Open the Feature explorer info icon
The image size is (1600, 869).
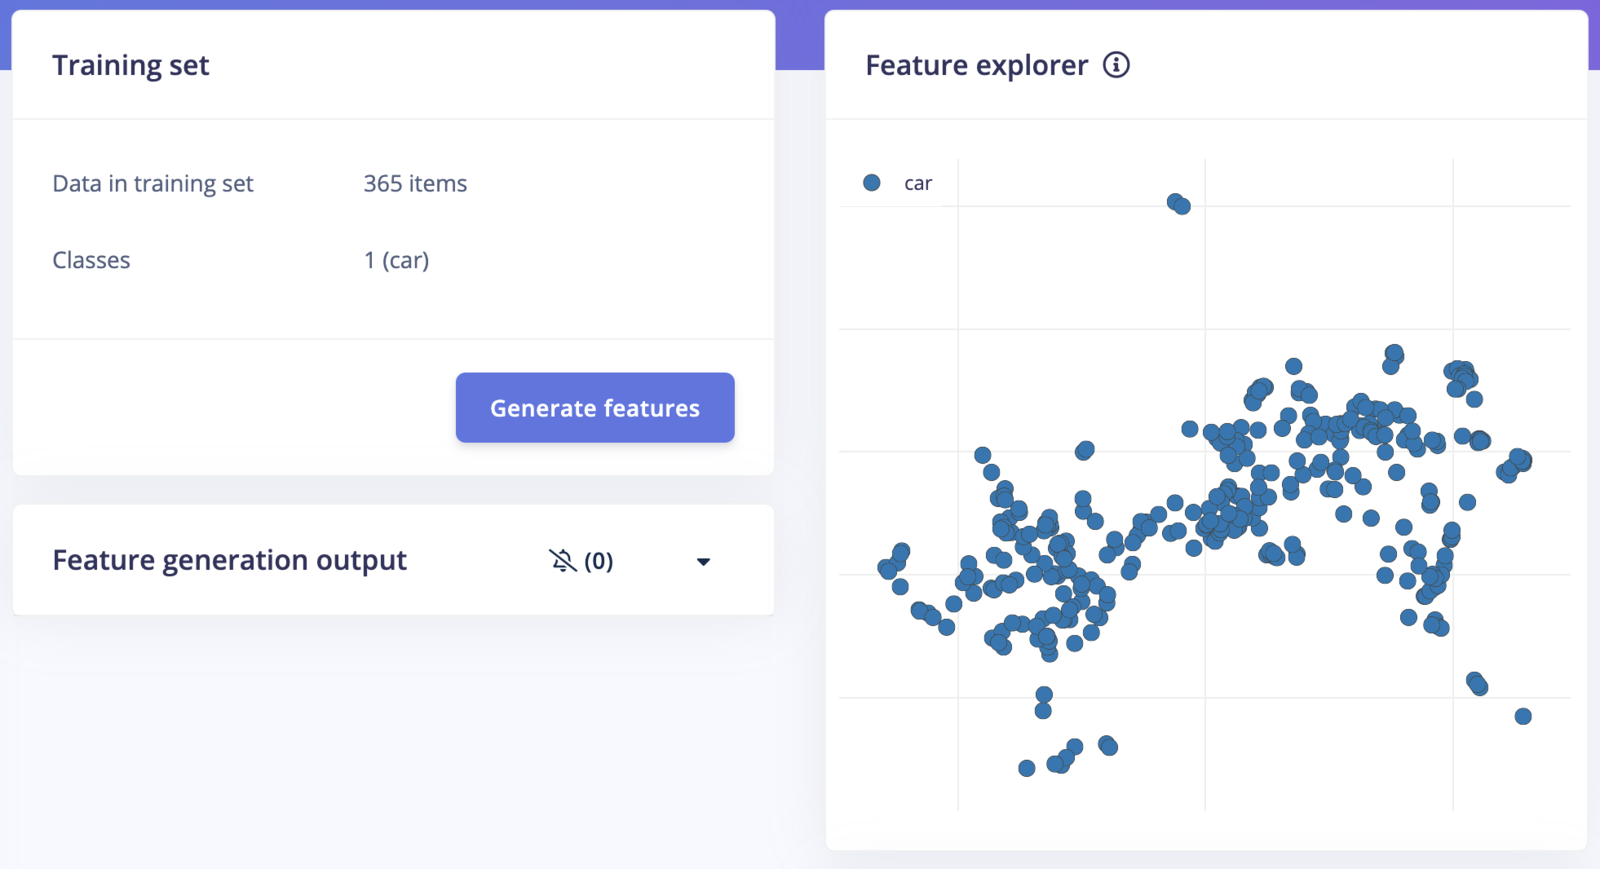(x=1116, y=65)
